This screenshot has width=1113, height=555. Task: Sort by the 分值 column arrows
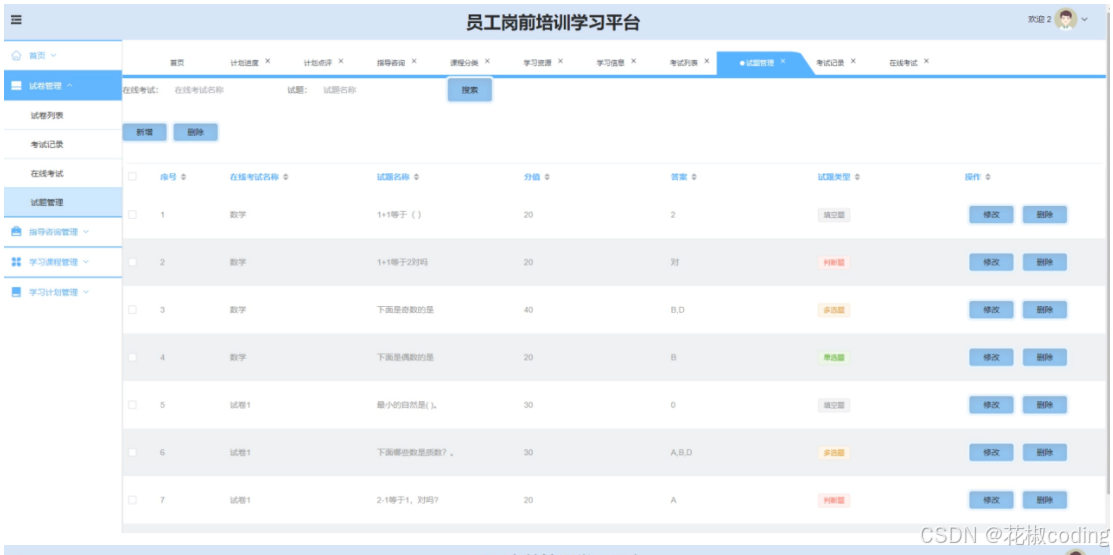pyautogui.click(x=547, y=177)
